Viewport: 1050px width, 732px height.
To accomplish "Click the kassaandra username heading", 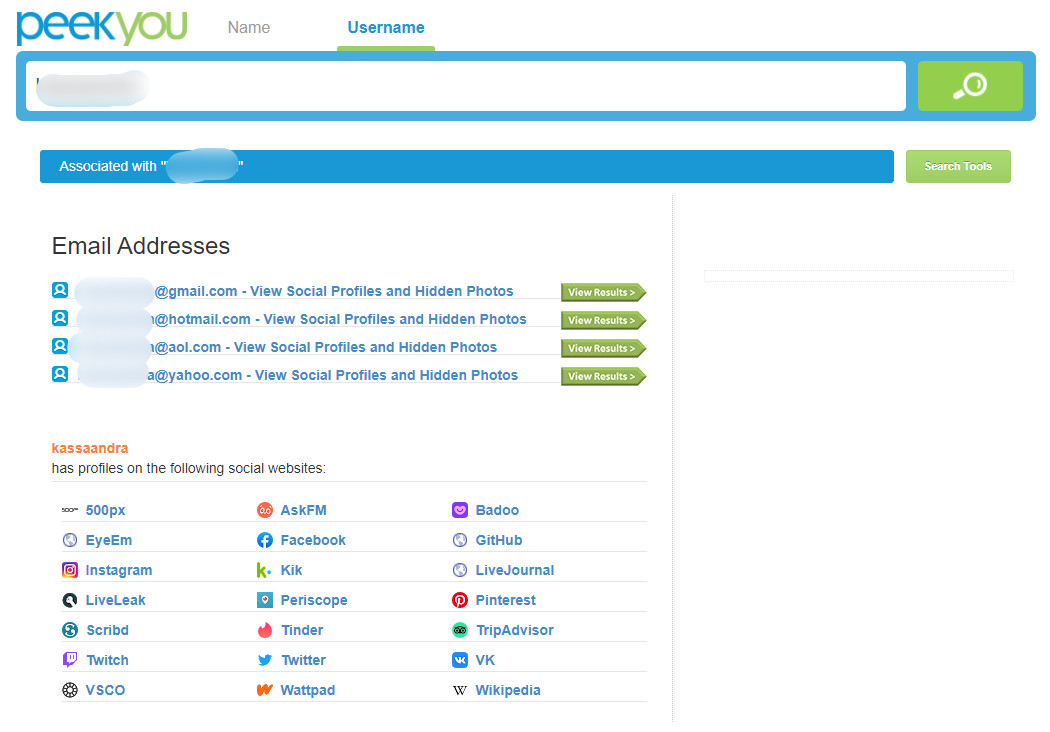I will [x=90, y=448].
